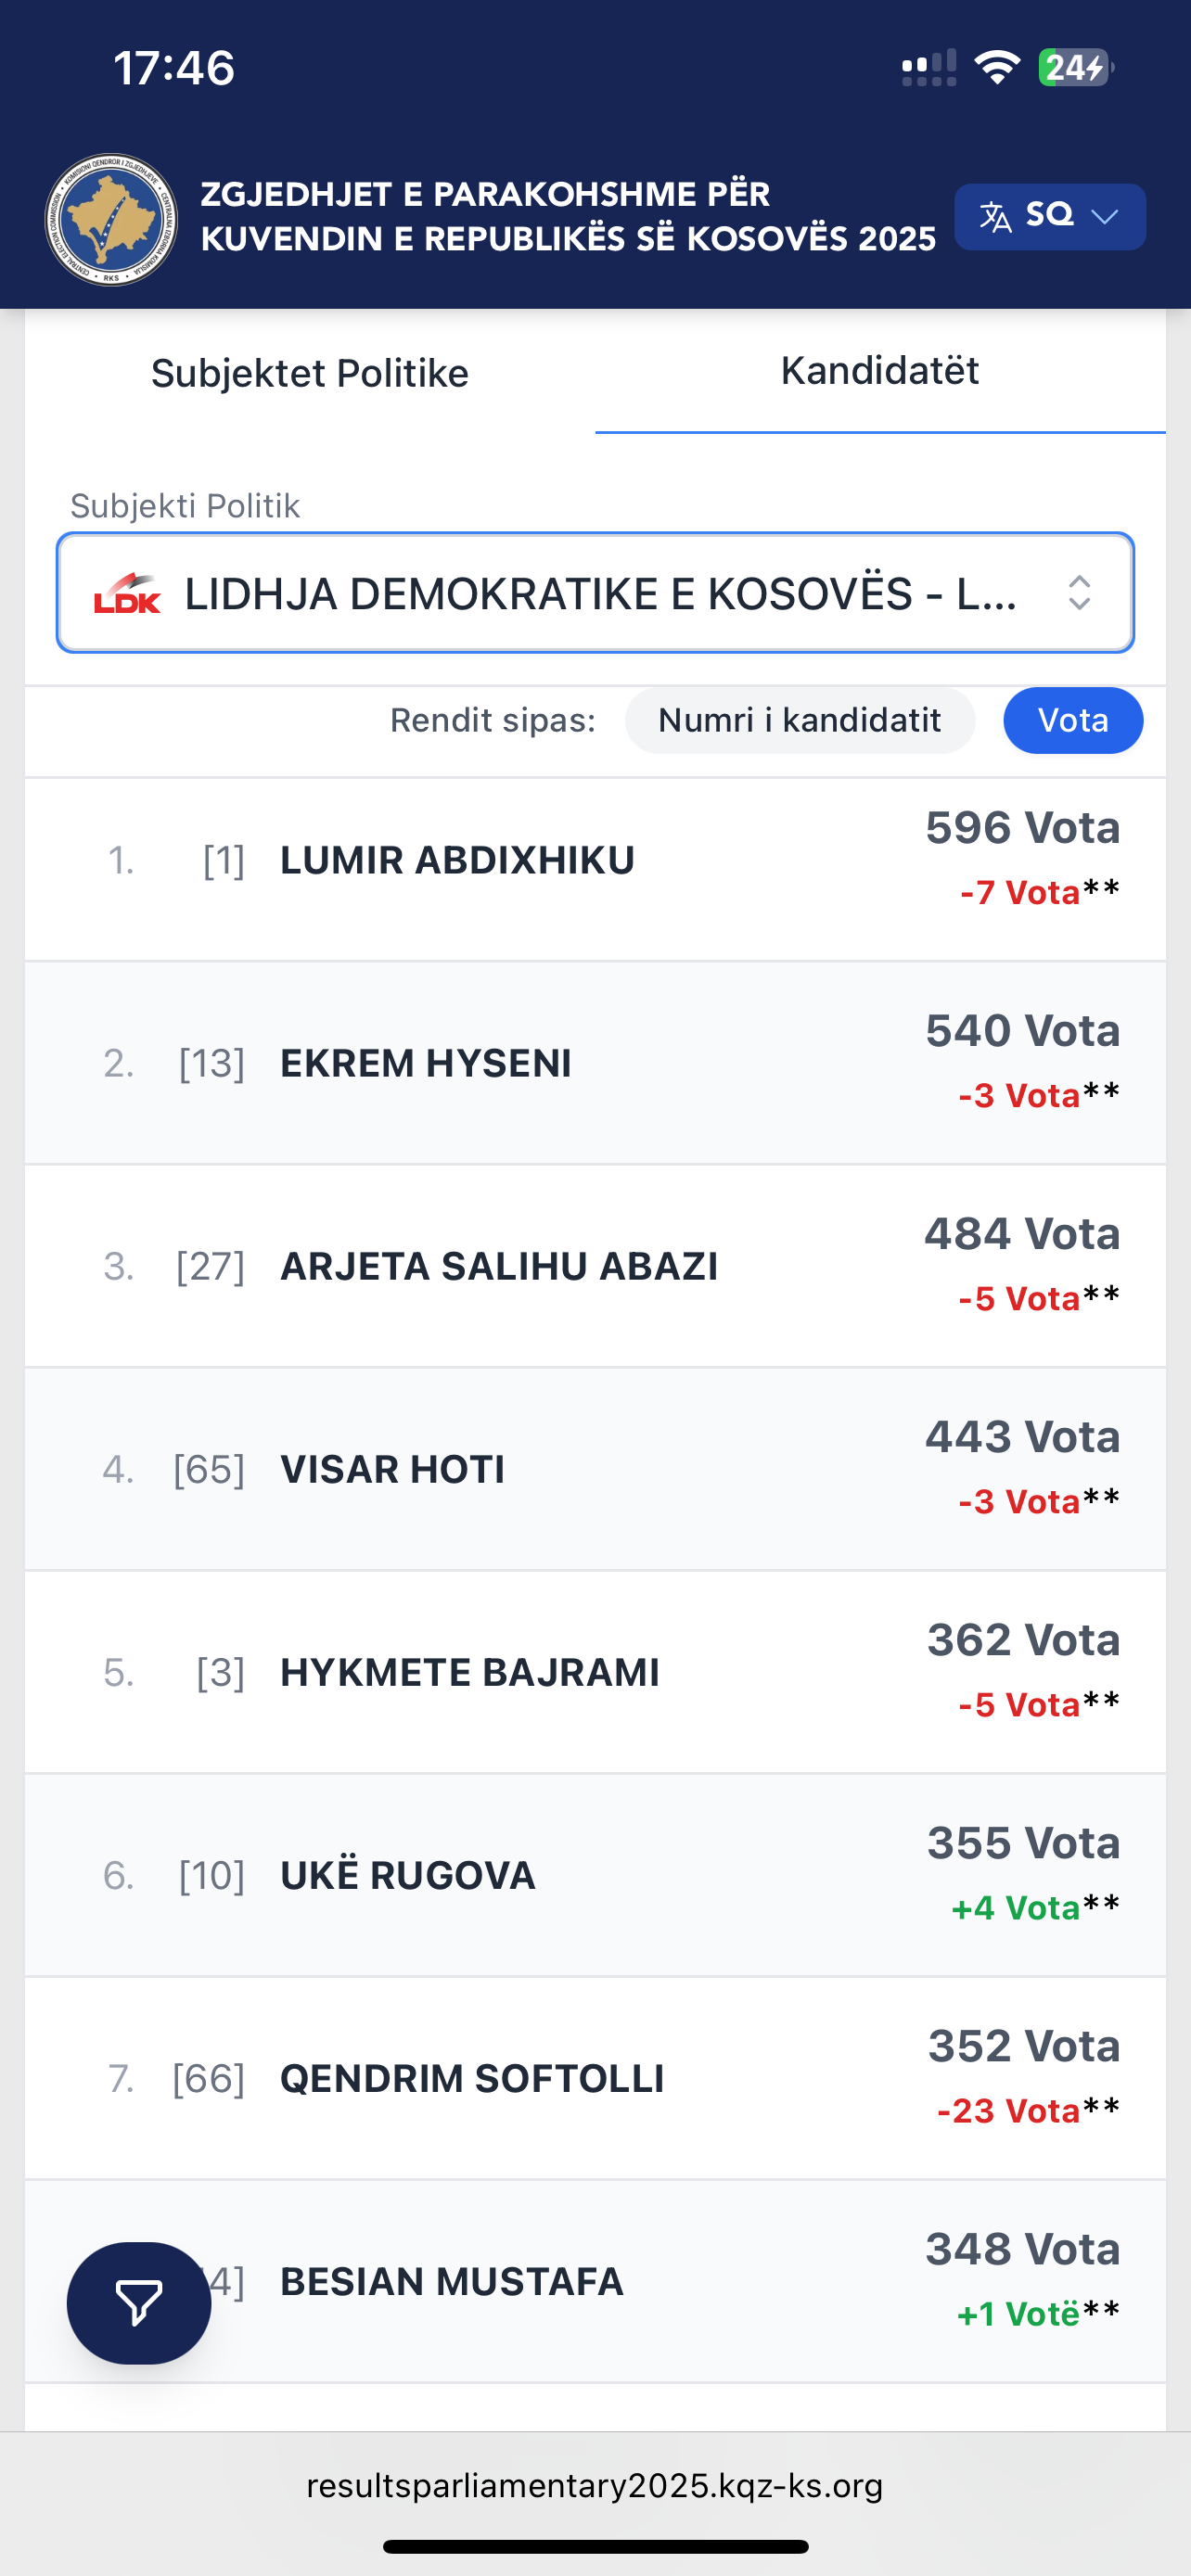This screenshot has width=1191, height=2576.
Task: Tap the translate icon beside SQ
Action: pyautogui.click(x=995, y=217)
